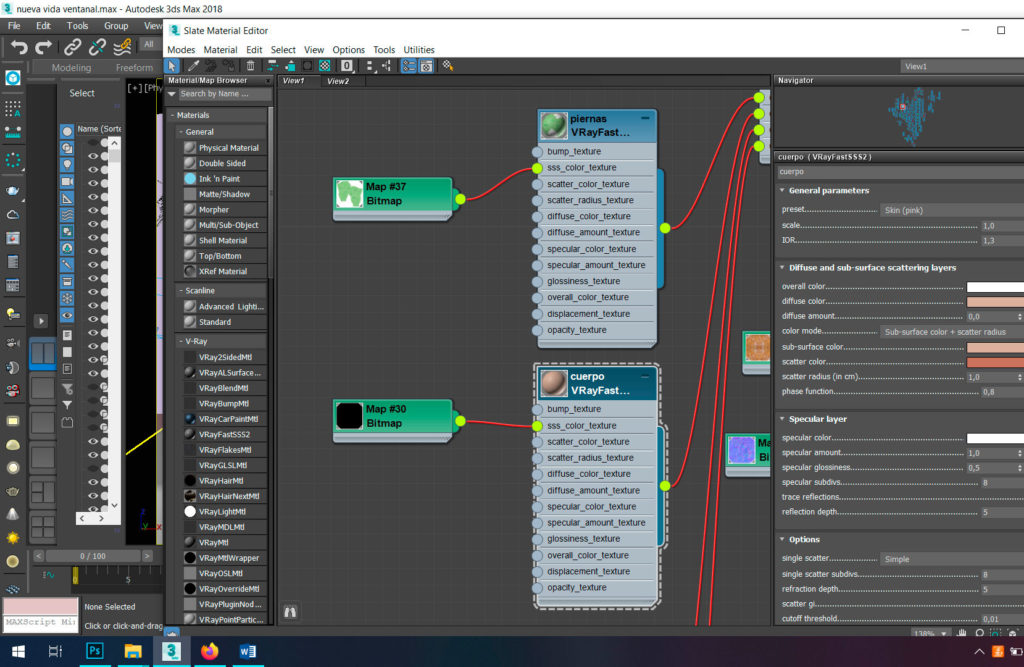This screenshot has height=667, width=1024.
Task: Click the Ink 'n Paint material icon
Action: click(x=190, y=178)
